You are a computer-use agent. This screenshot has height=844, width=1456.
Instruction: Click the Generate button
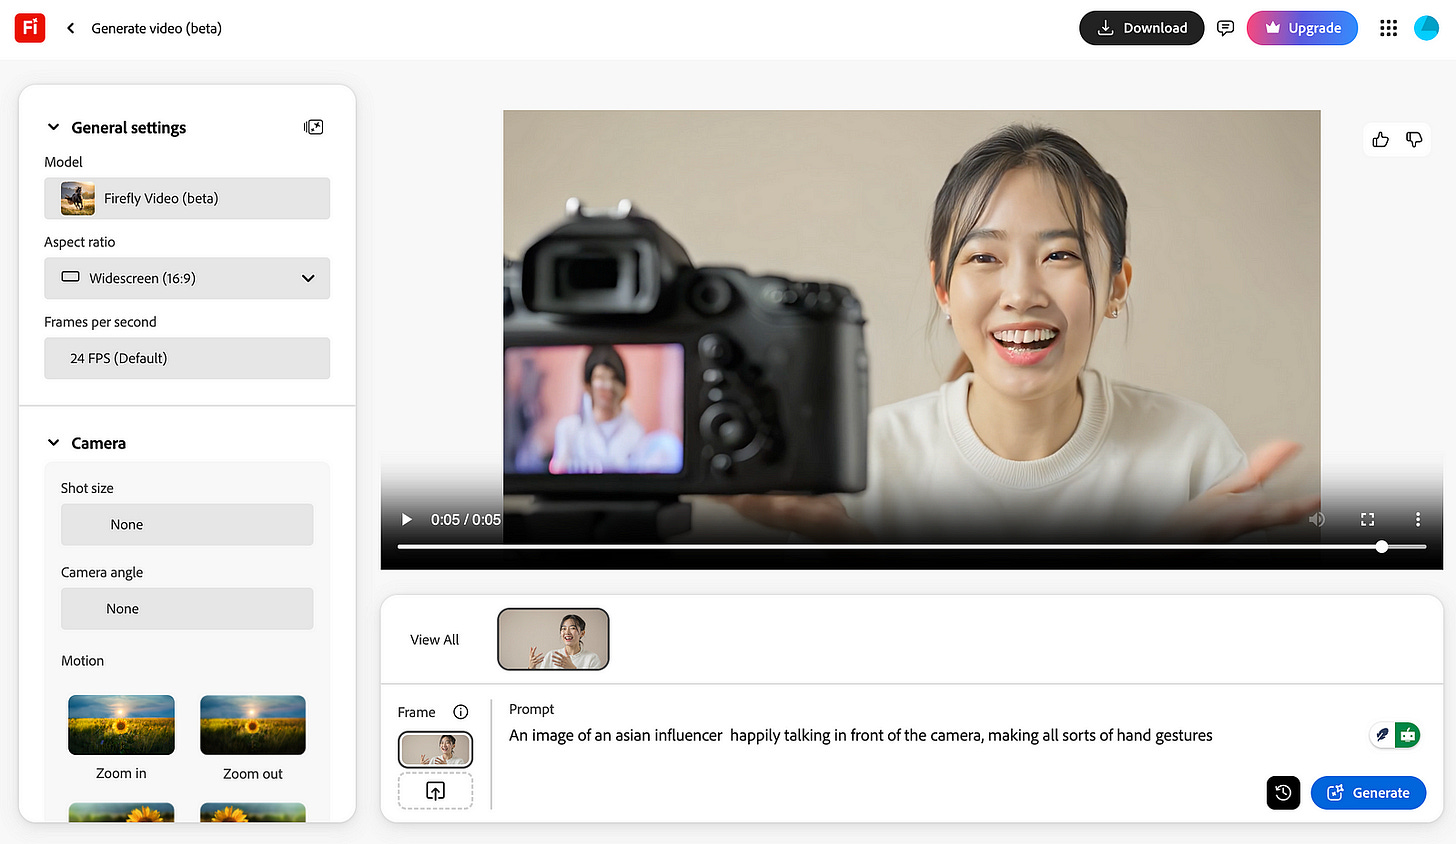[1368, 793]
